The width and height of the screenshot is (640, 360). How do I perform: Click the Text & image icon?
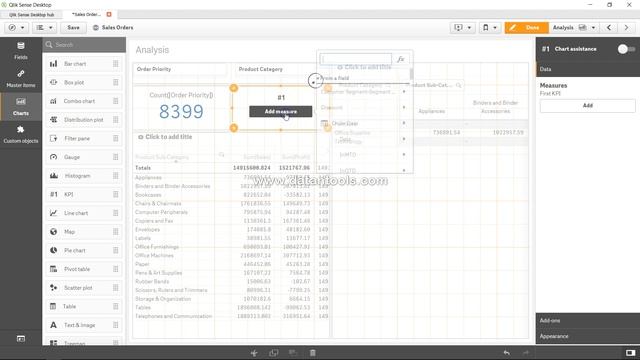click(53, 325)
